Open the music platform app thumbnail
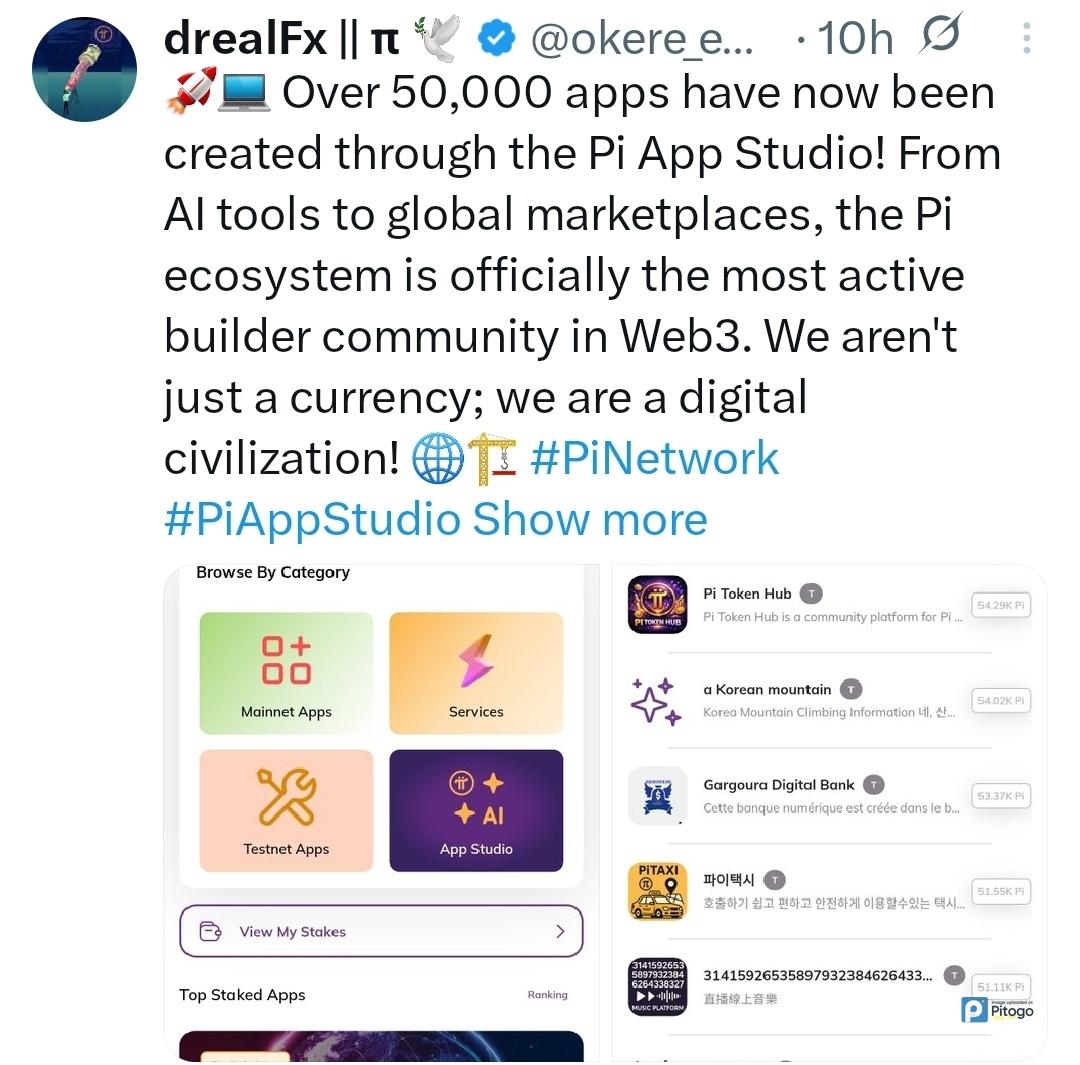This screenshot has height=1065, width=1080. pyautogui.click(x=657, y=986)
